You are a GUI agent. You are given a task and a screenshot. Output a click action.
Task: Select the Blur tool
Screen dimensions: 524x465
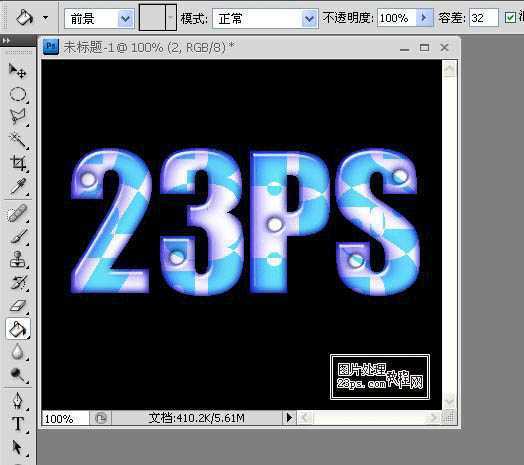coord(17,352)
